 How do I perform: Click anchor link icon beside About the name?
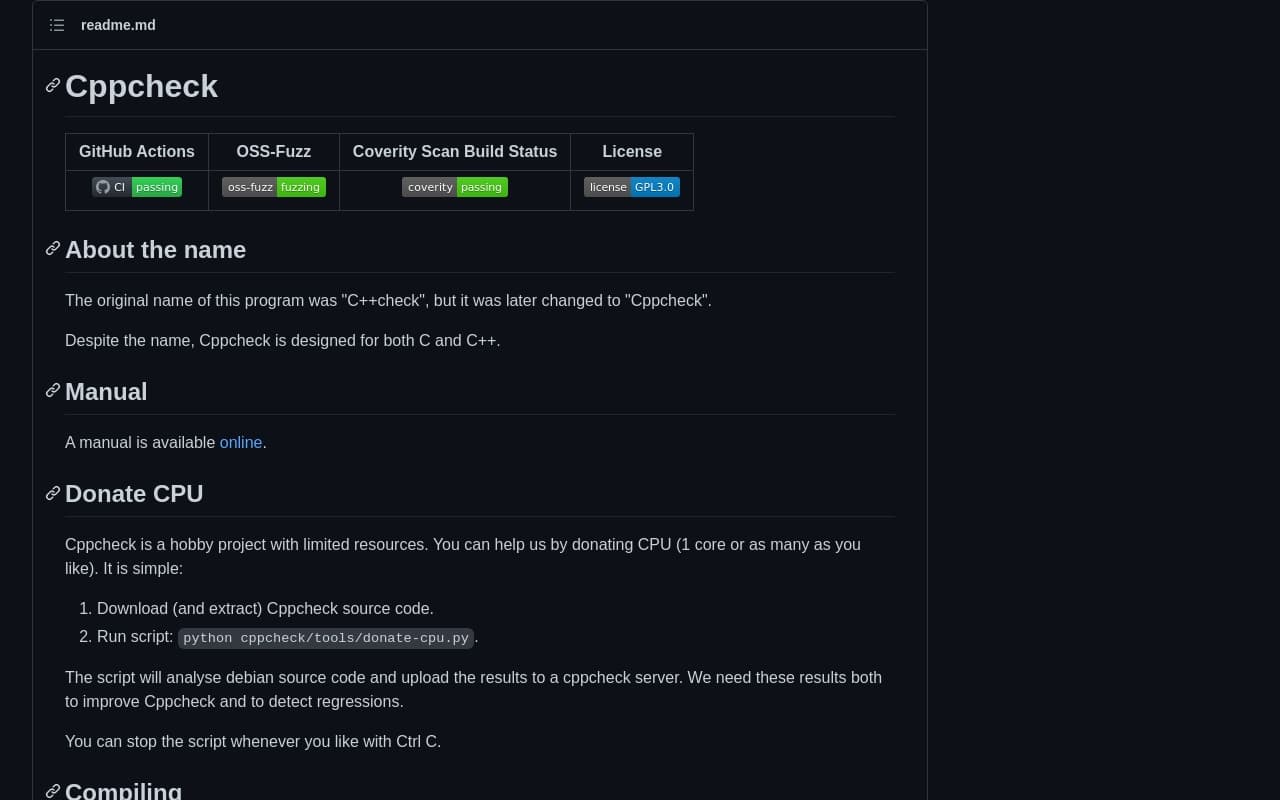[53, 248]
